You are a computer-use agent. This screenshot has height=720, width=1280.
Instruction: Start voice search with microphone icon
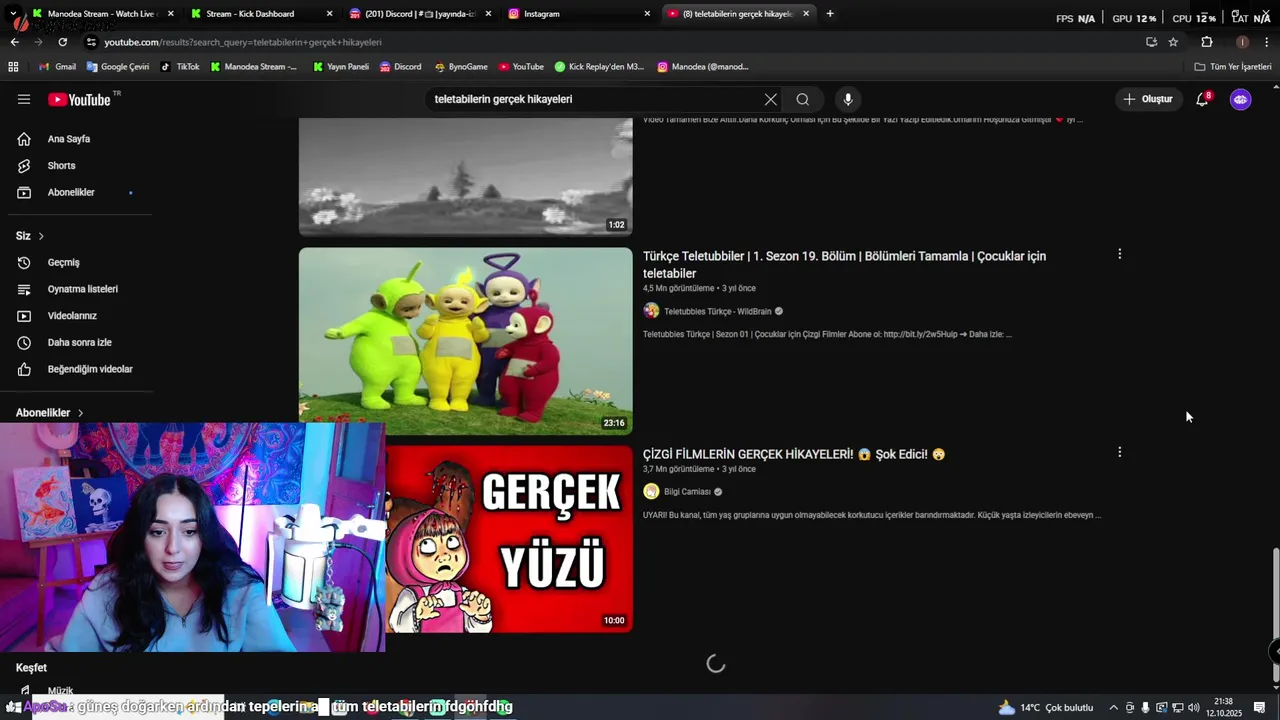pos(848,99)
